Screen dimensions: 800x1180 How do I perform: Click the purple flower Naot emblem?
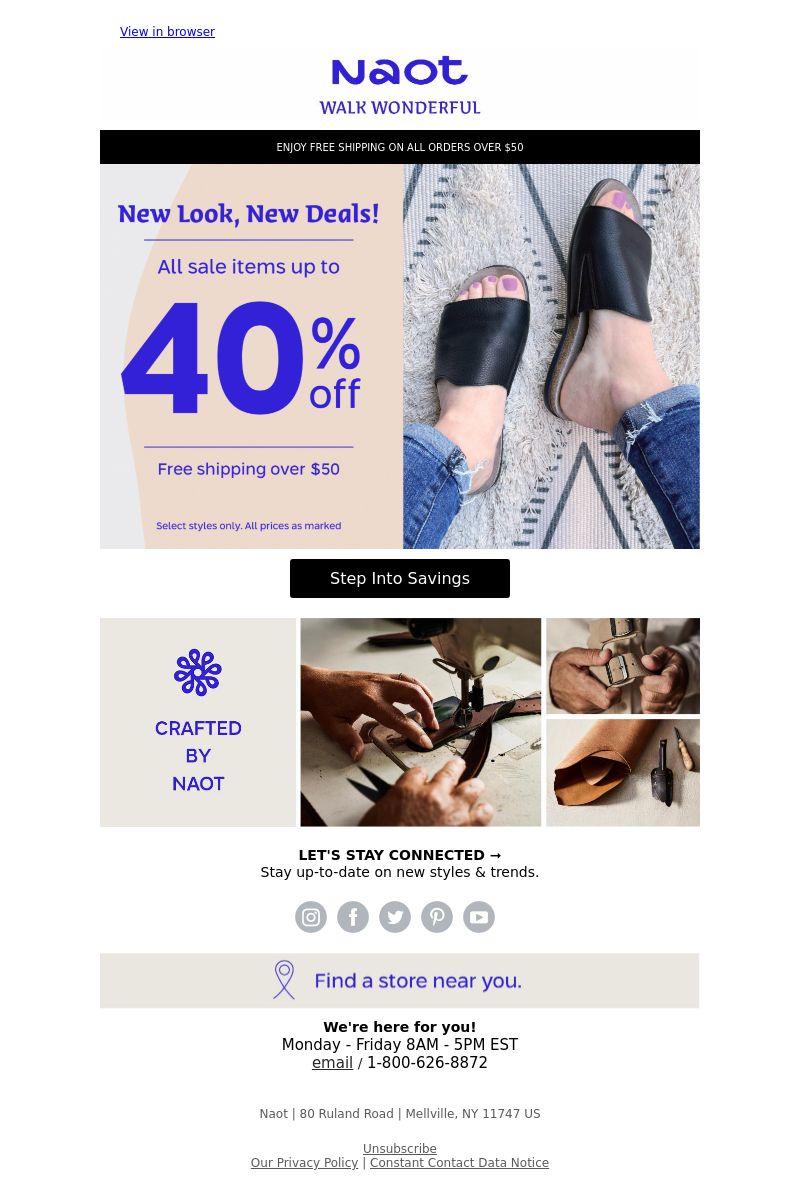198,672
